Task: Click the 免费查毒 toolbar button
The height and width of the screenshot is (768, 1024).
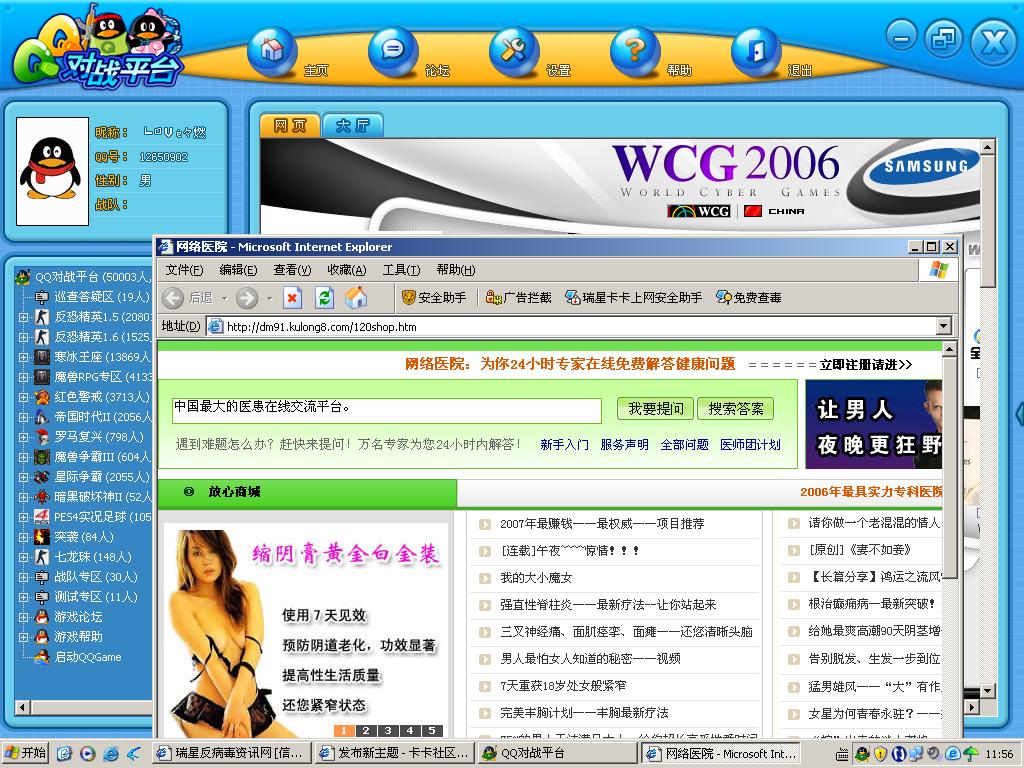Action: pos(748,298)
